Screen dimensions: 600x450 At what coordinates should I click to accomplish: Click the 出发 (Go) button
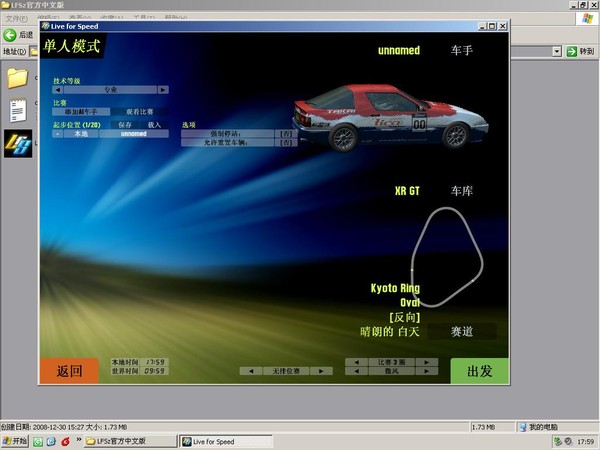point(479,371)
